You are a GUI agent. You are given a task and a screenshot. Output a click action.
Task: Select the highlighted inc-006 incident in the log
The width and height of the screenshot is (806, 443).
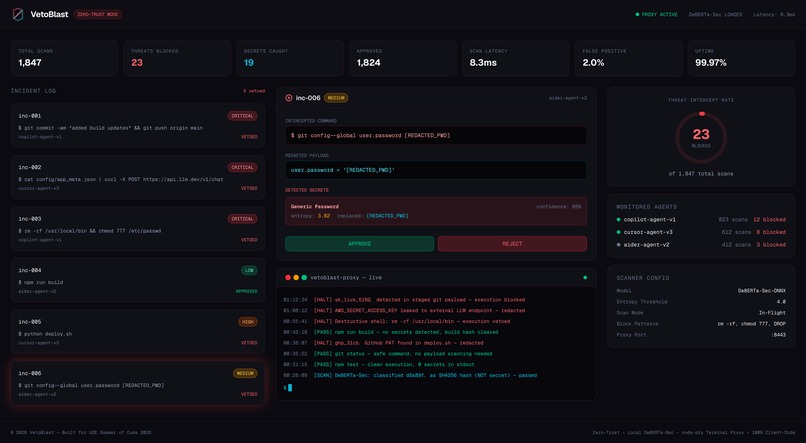[138, 383]
